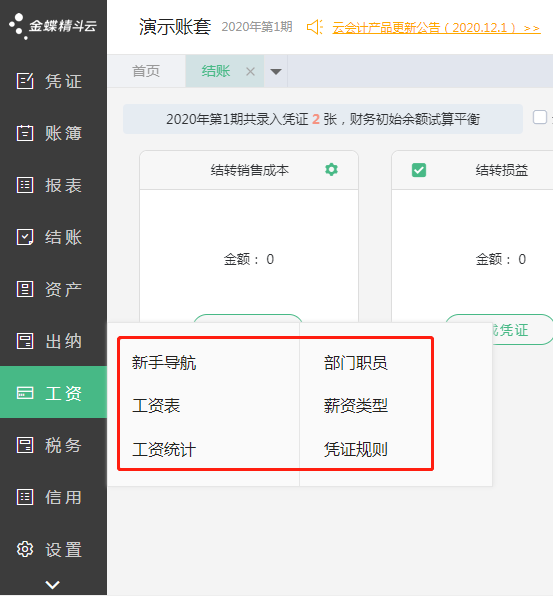Open the 税务 tax module icon
This screenshot has width=553, height=596.
25,445
